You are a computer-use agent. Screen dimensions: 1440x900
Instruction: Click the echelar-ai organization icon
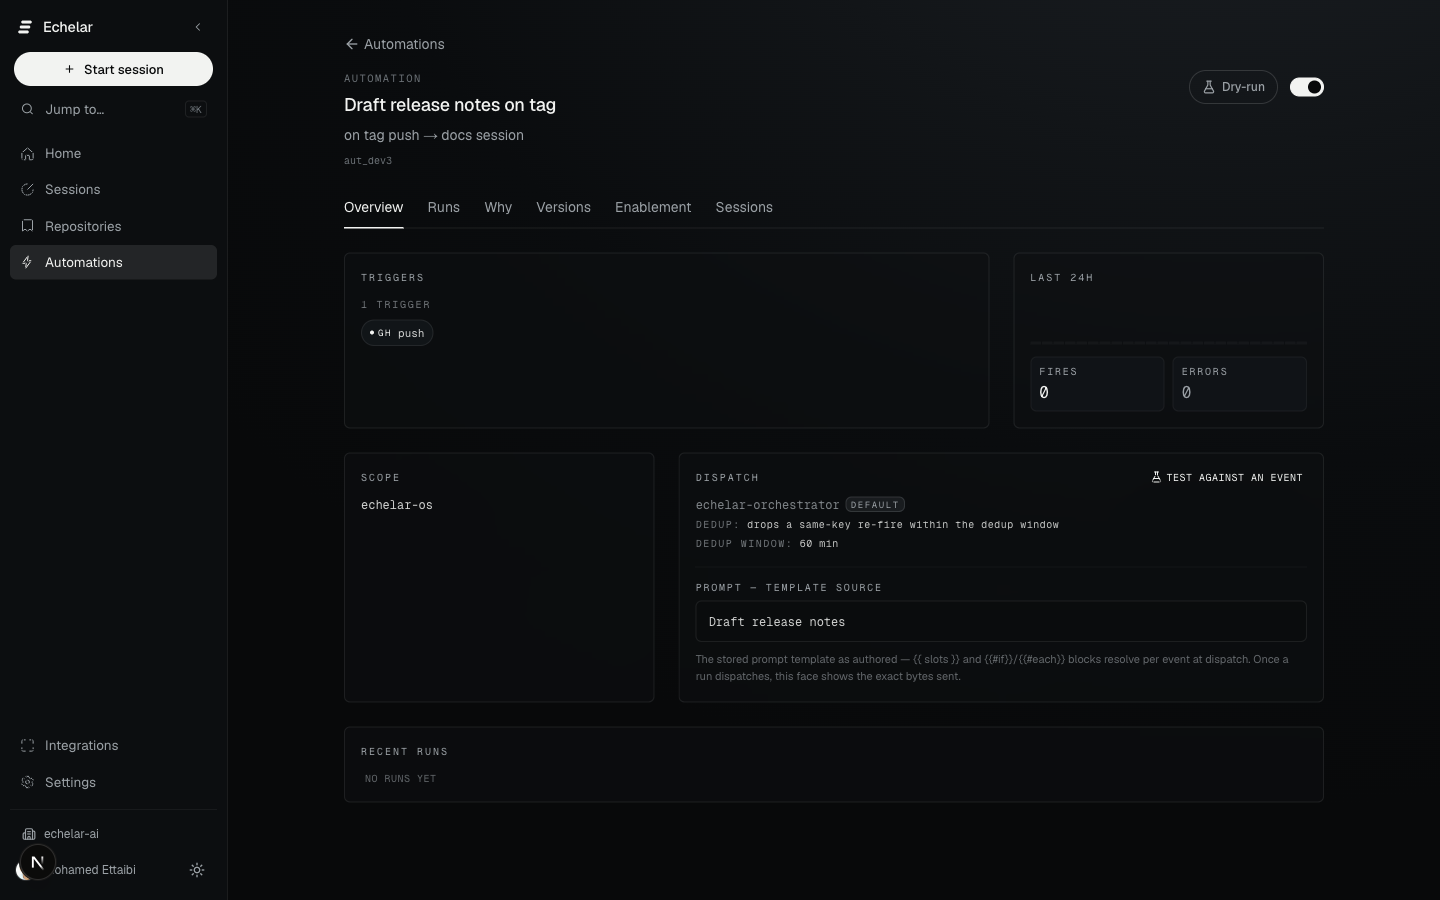coord(29,834)
